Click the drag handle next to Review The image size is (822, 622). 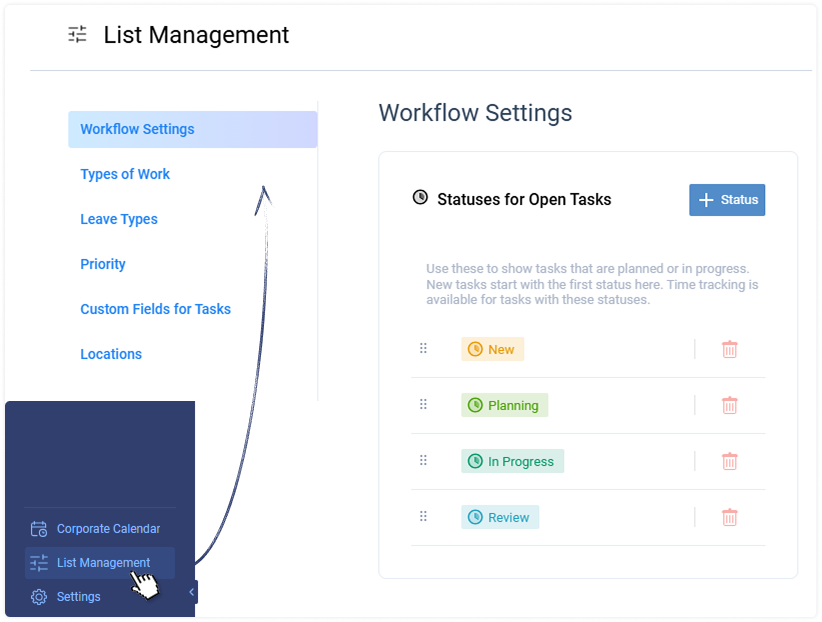(423, 516)
